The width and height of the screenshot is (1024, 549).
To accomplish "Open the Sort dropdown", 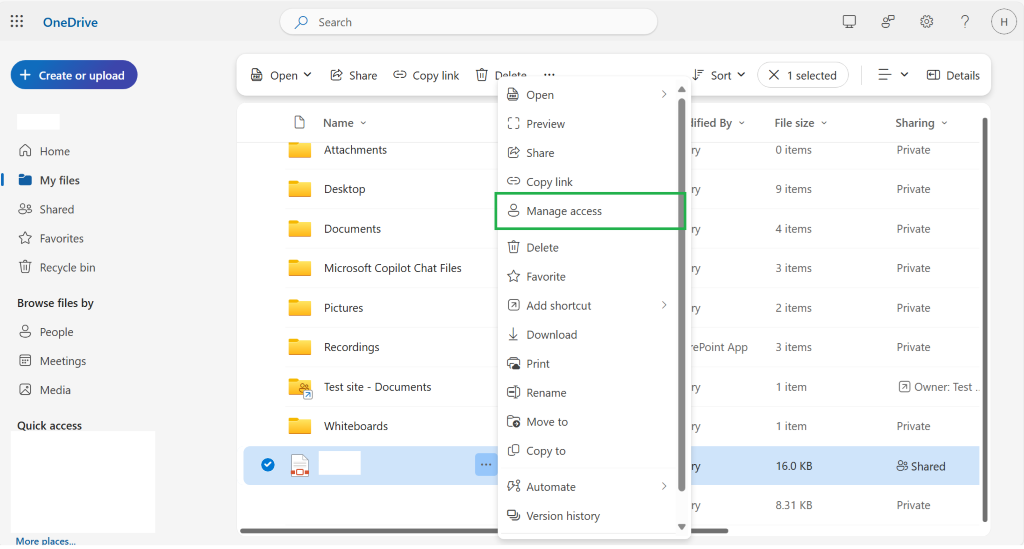I will click(x=719, y=75).
